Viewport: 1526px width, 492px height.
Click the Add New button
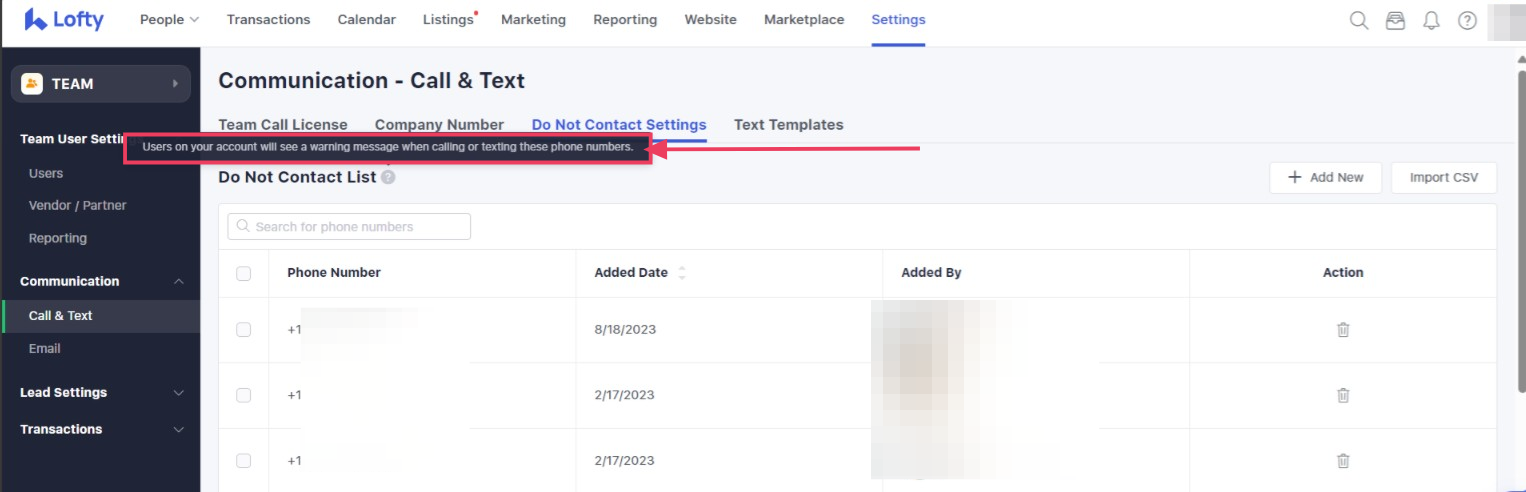coord(1325,177)
